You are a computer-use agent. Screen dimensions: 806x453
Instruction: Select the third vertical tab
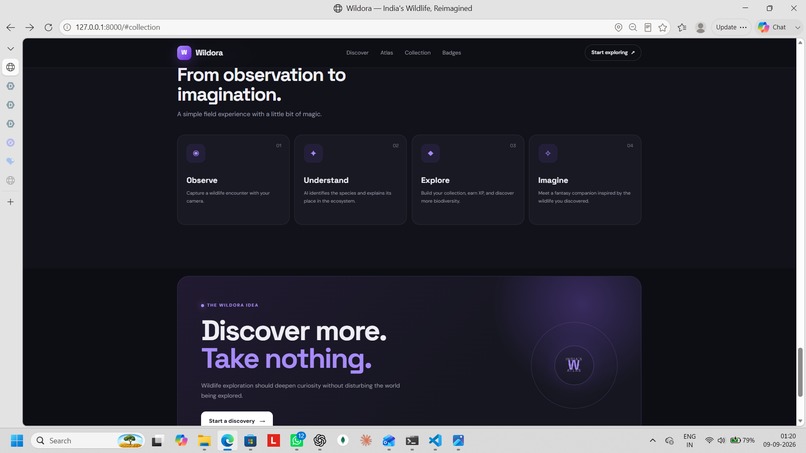coord(11,105)
